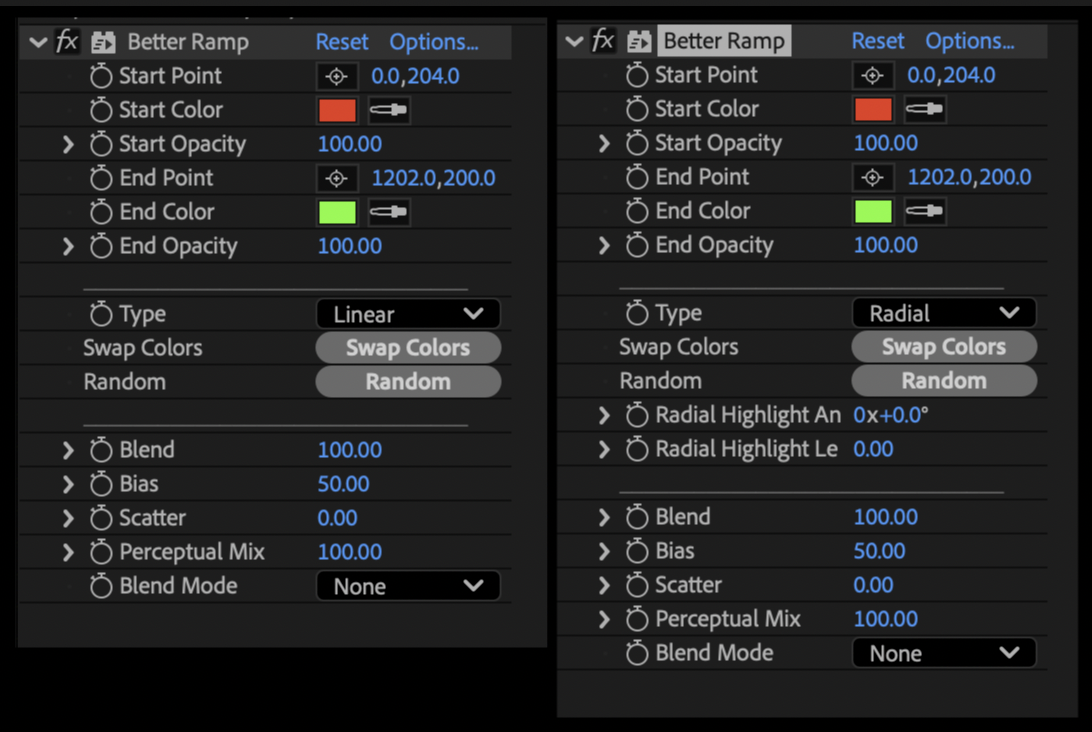Expand Radial Highlight Angle property
This screenshot has height=732, width=1092.
(x=604, y=416)
